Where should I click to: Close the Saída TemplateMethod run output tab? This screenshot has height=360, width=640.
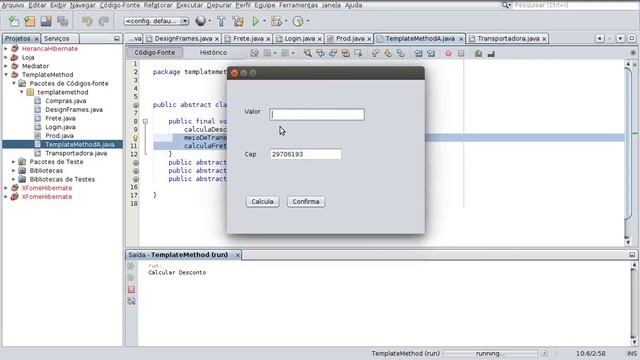pos(237,255)
